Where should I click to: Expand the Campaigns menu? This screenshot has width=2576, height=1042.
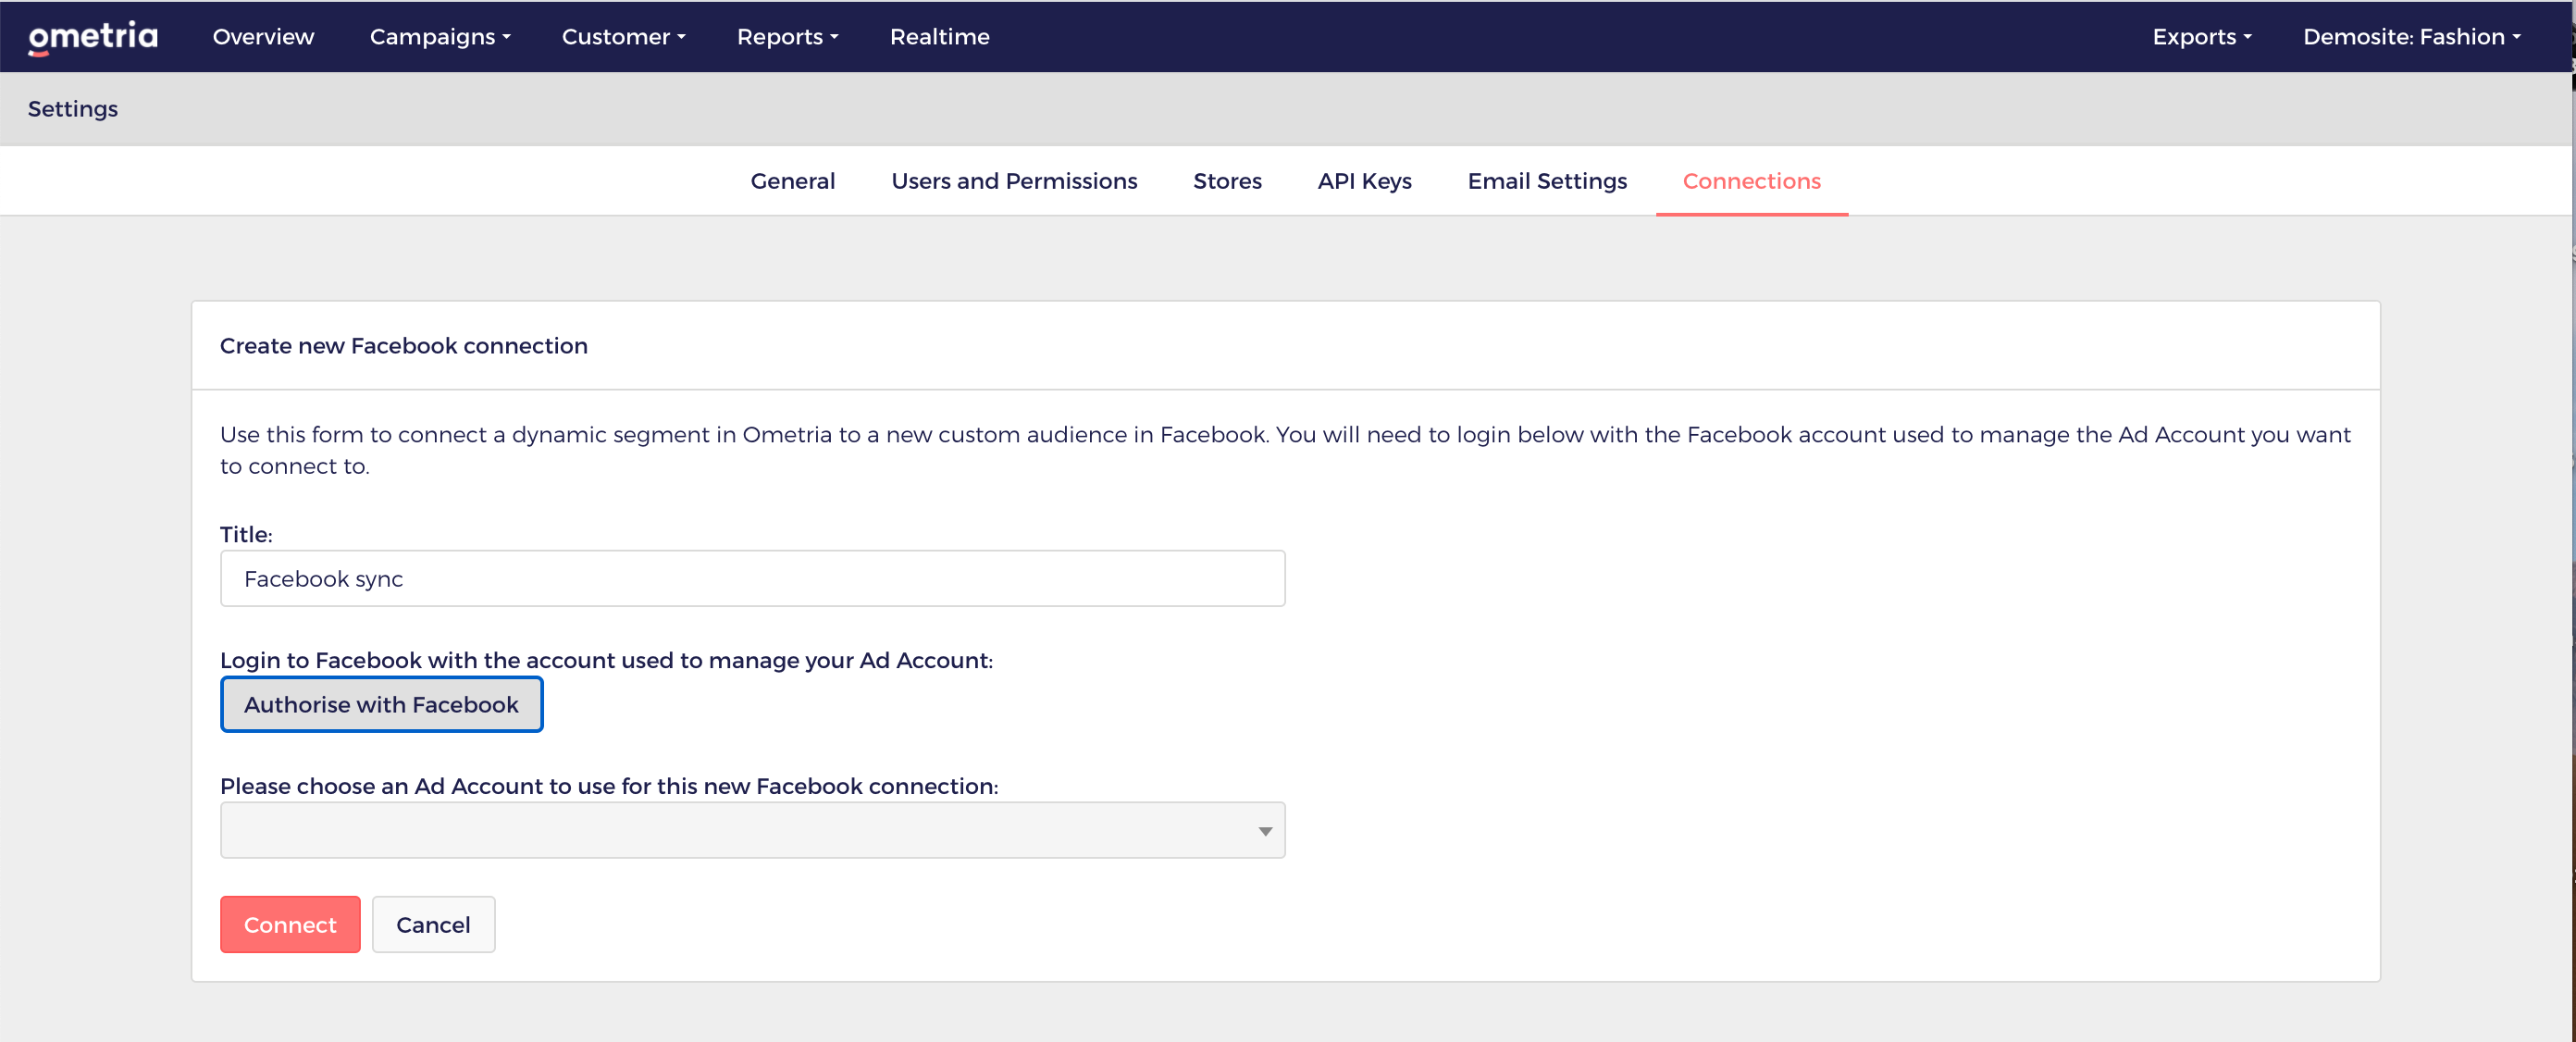tap(440, 37)
